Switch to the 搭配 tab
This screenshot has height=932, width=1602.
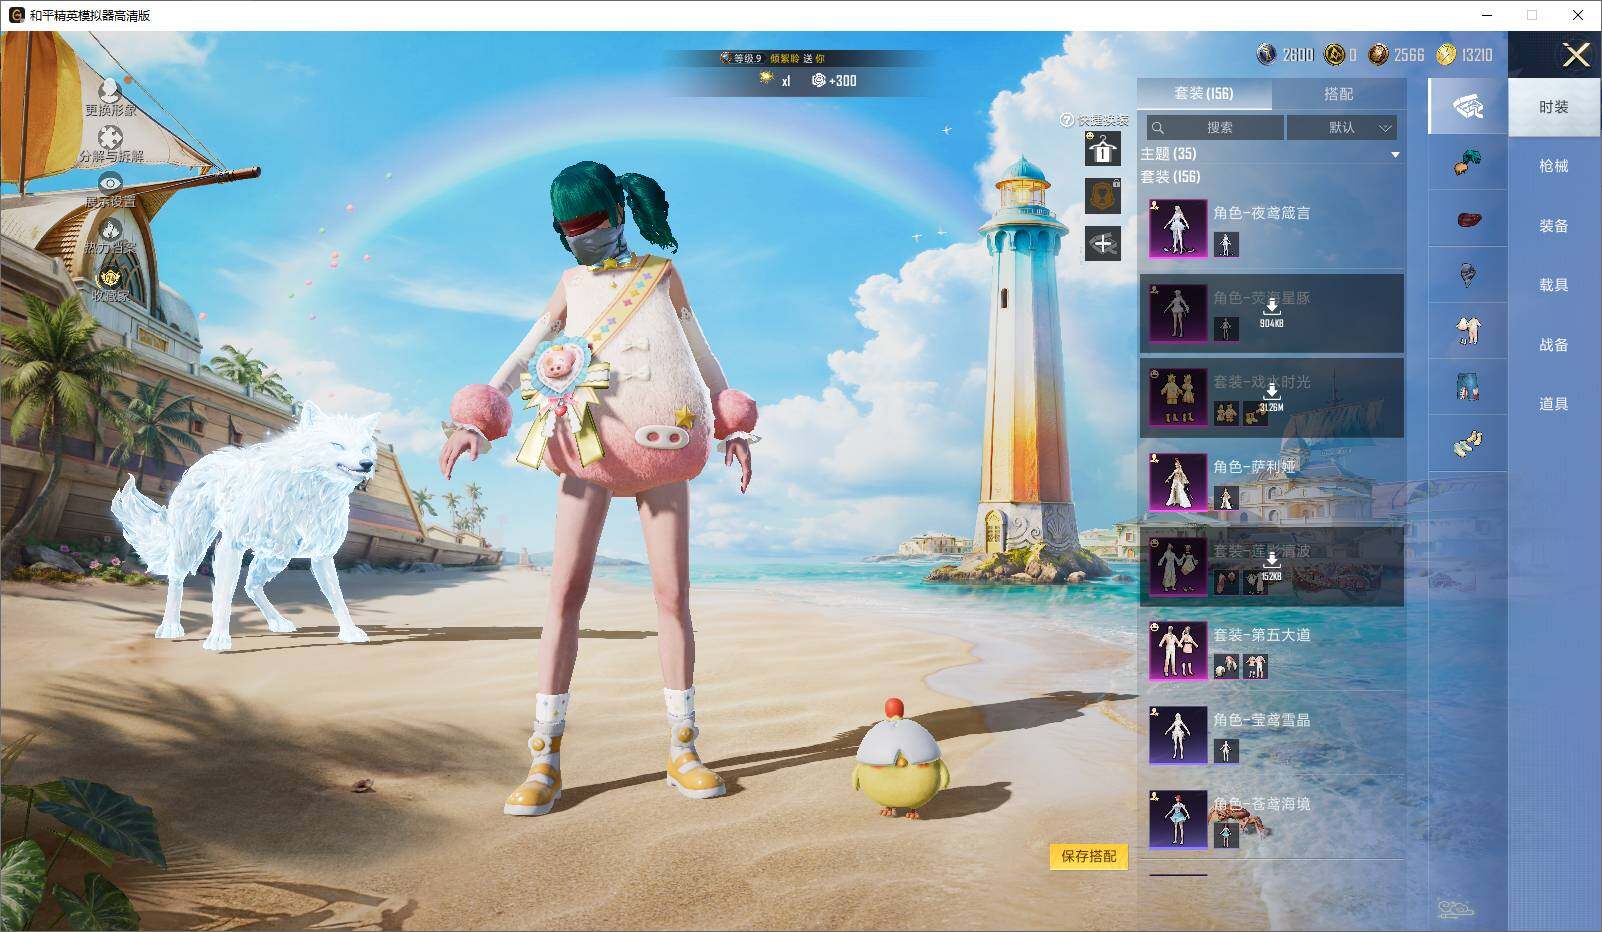1338,93
